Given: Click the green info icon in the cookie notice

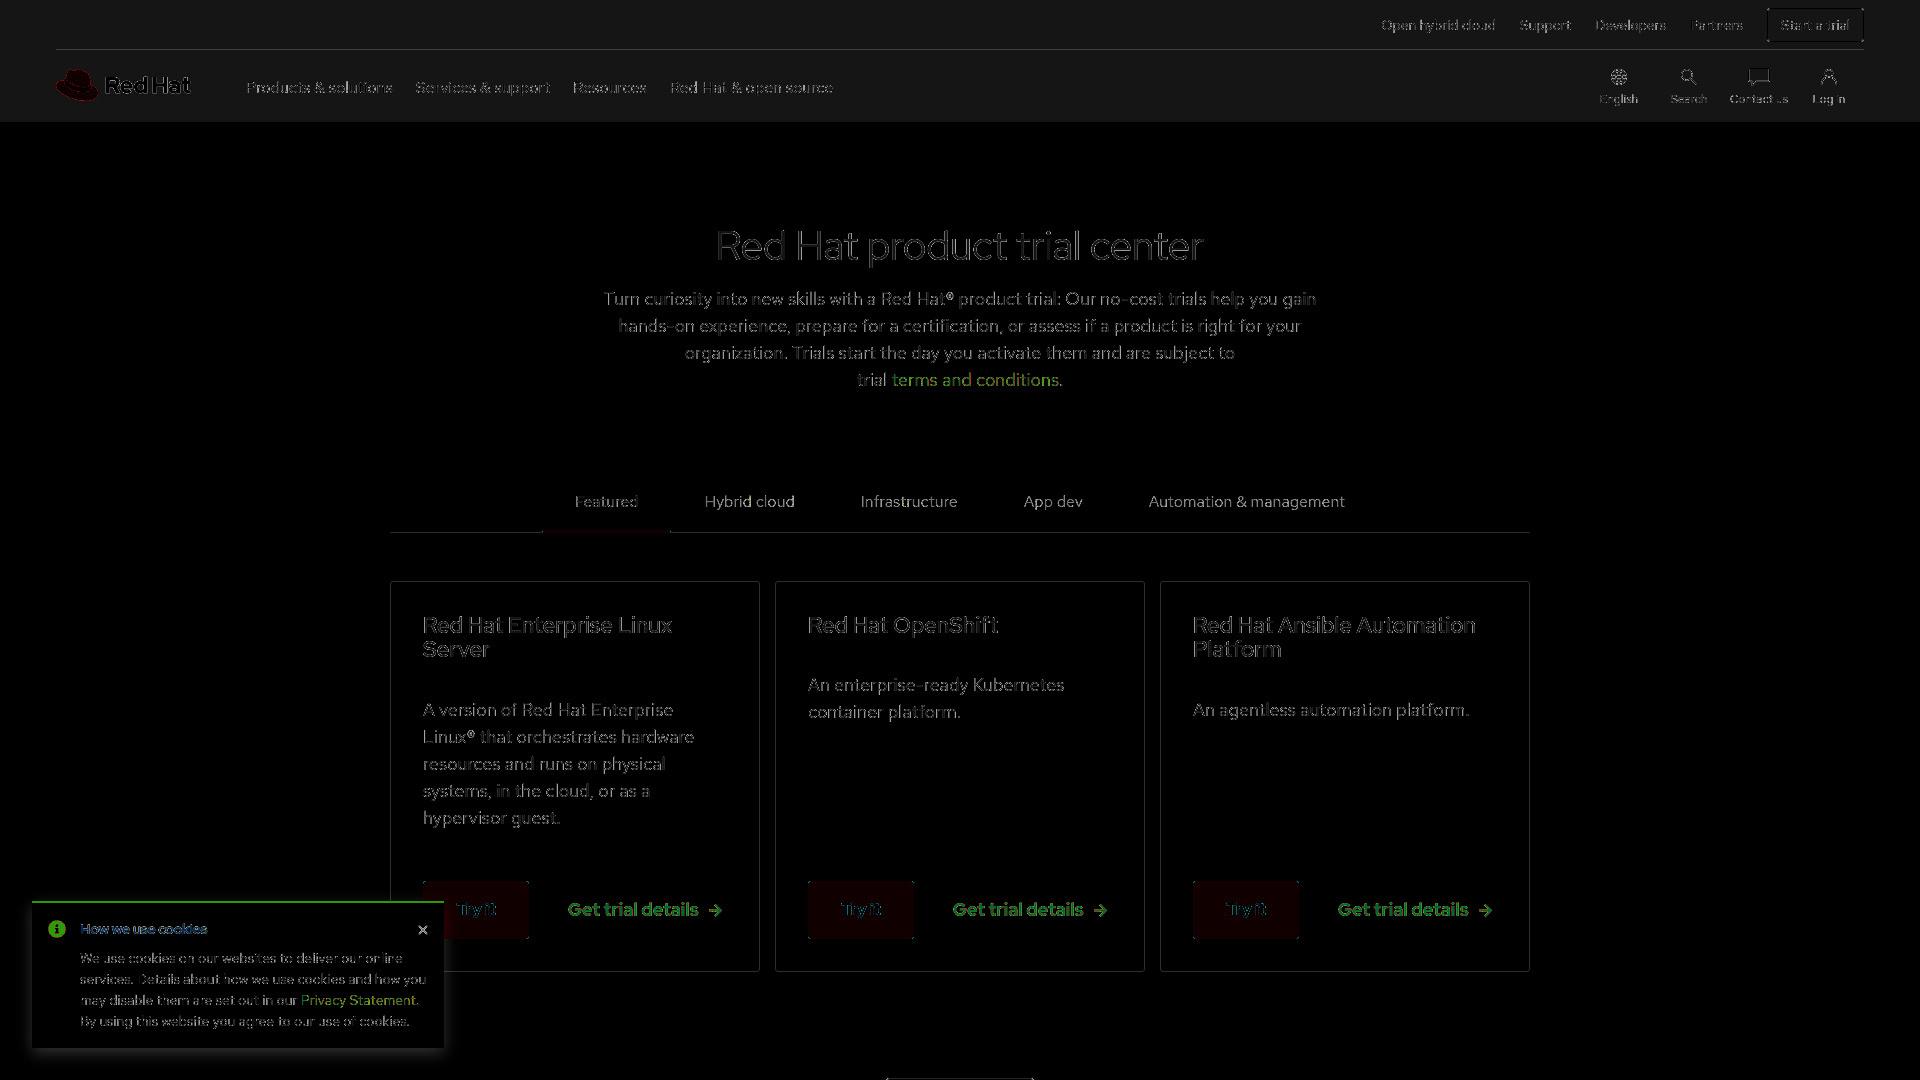Looking at the screenshot, I should click(57, 929).
